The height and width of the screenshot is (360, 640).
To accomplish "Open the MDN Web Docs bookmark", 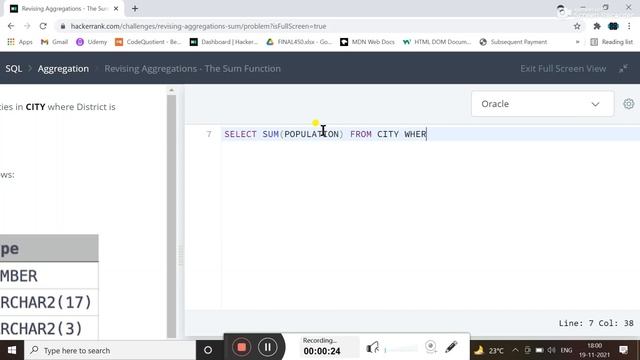I will click(367, 42).
